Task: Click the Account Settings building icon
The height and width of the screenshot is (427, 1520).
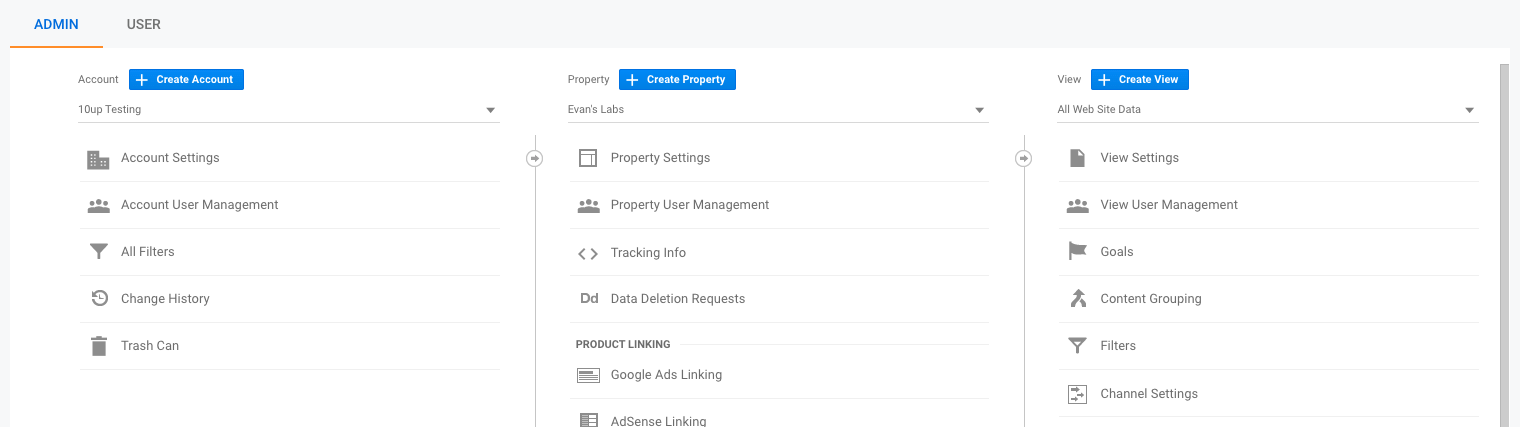Action: tap(98, 159)
